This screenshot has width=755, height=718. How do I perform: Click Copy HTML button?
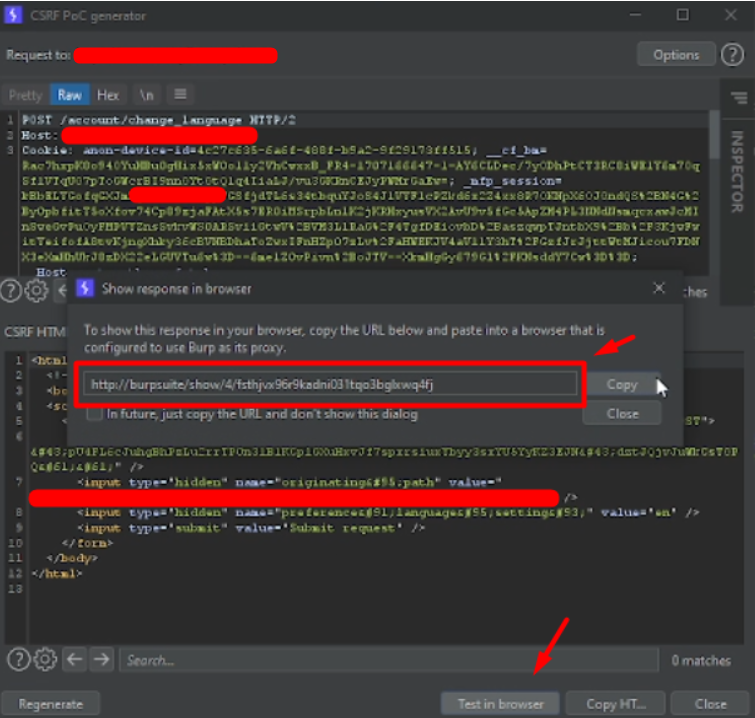tap(616, 704)
